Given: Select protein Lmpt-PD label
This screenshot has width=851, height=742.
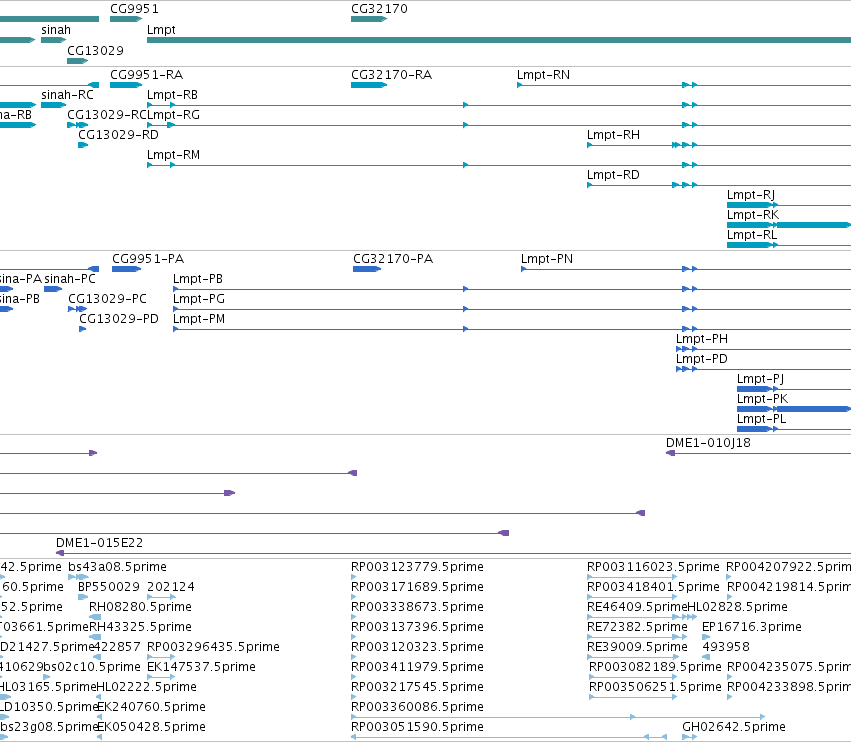Looking at the screenshot, I should tap(702, 359).
